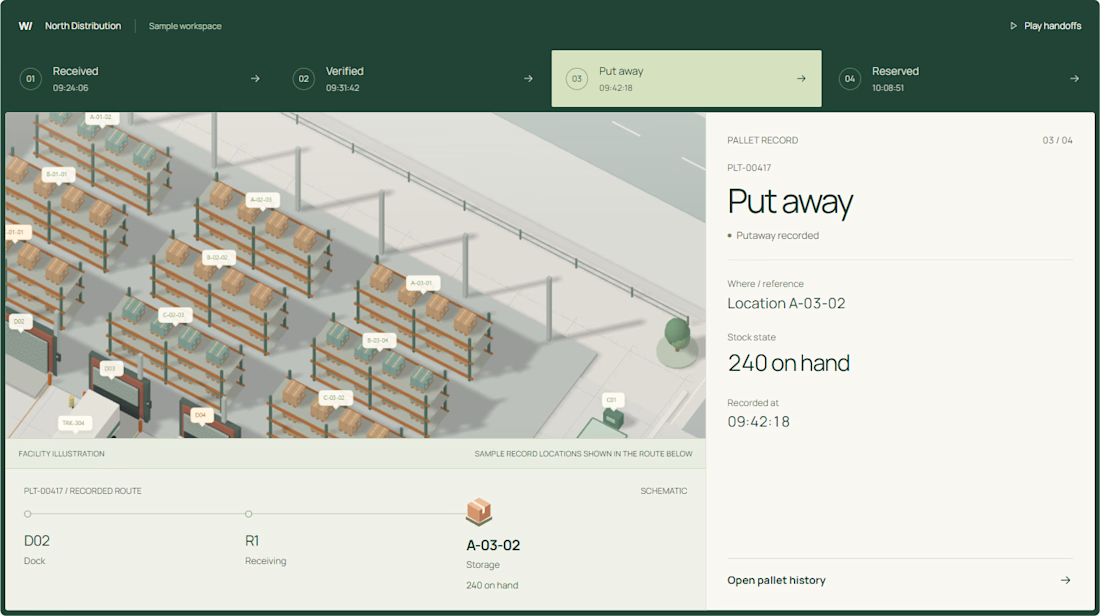
Task: Click the D03 dock door tag on the map
Action: point(110,368)
